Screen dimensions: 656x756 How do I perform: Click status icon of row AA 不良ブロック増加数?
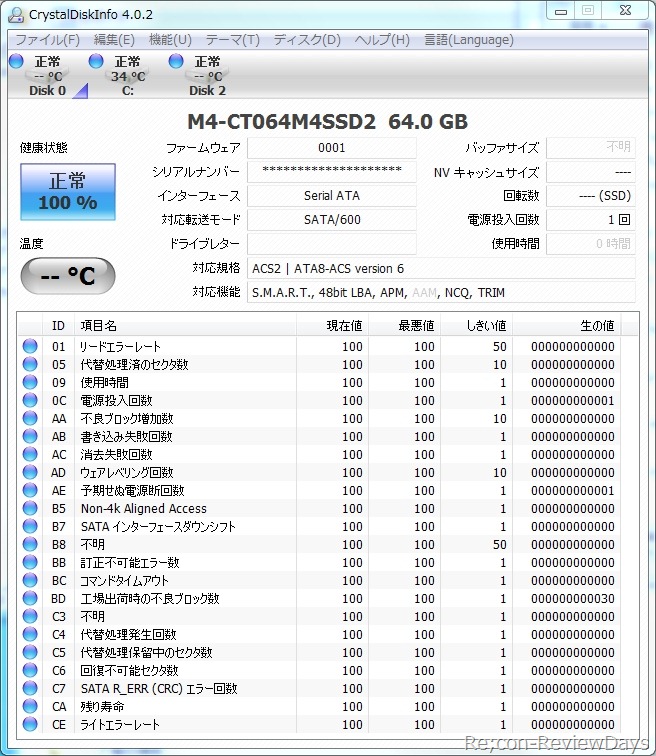(30, 418)
